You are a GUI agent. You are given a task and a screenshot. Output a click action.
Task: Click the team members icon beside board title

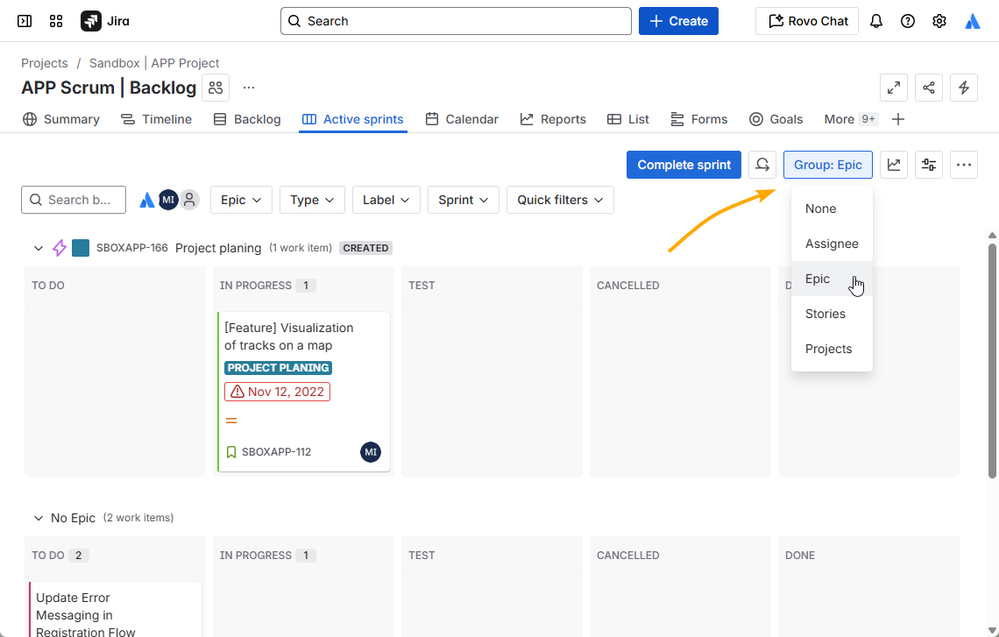coord(215,87)
